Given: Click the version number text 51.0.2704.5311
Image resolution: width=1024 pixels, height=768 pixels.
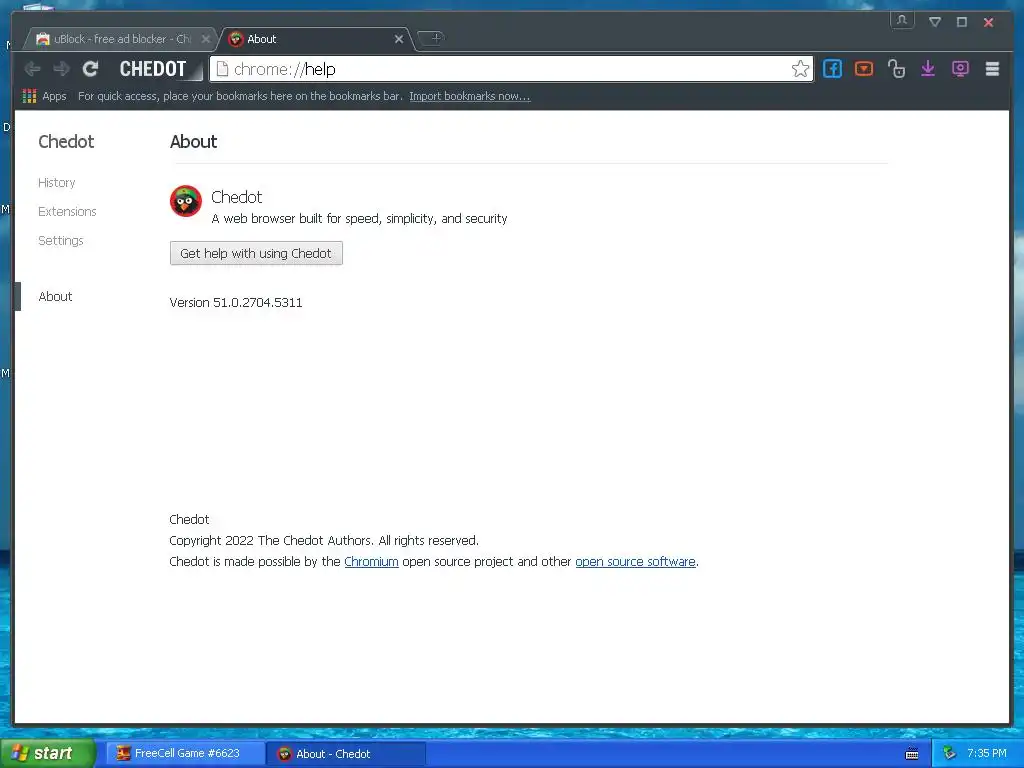Looking at the screenshot, I should pos(257,302).
